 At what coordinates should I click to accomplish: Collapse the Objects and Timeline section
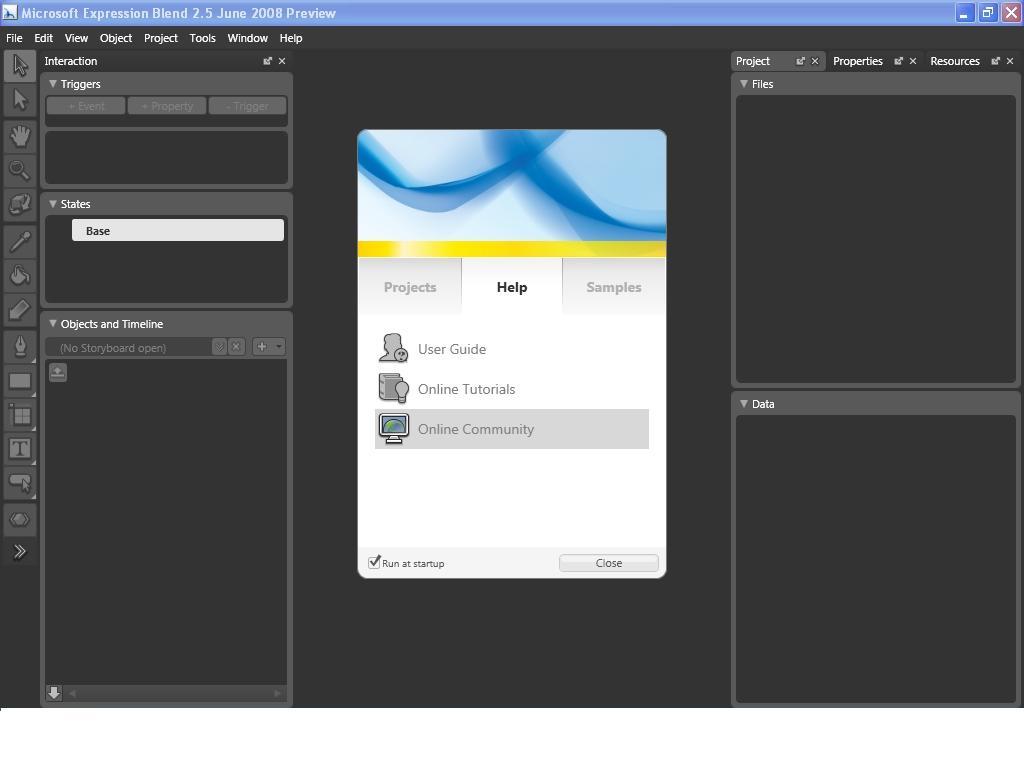pos(53,323)
